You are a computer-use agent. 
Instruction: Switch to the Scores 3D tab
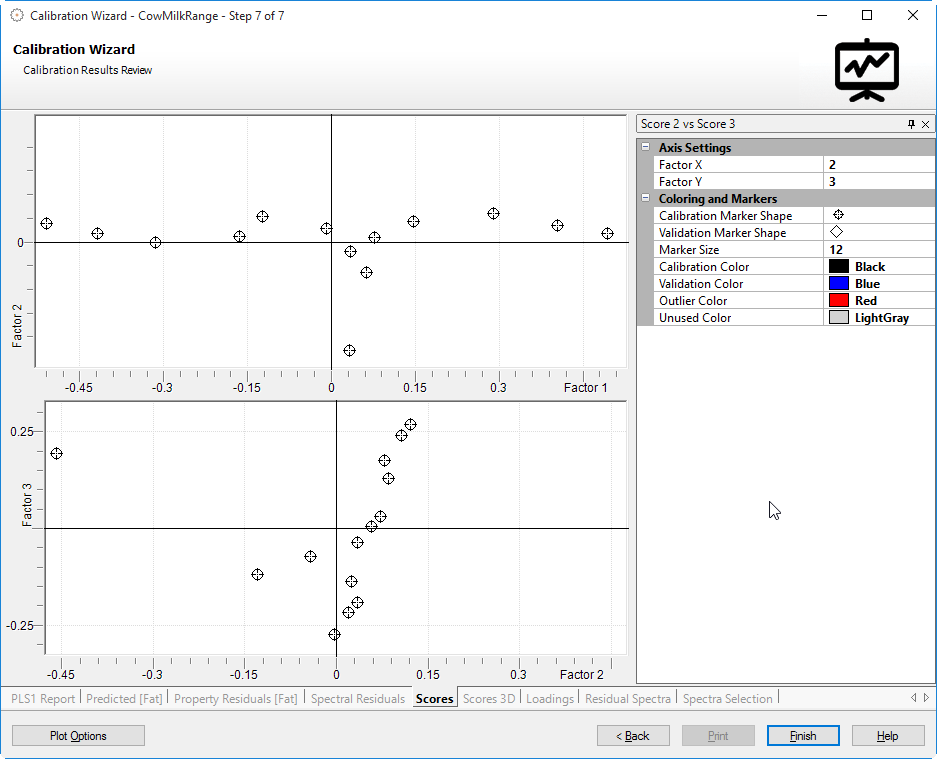pos(488,699)
